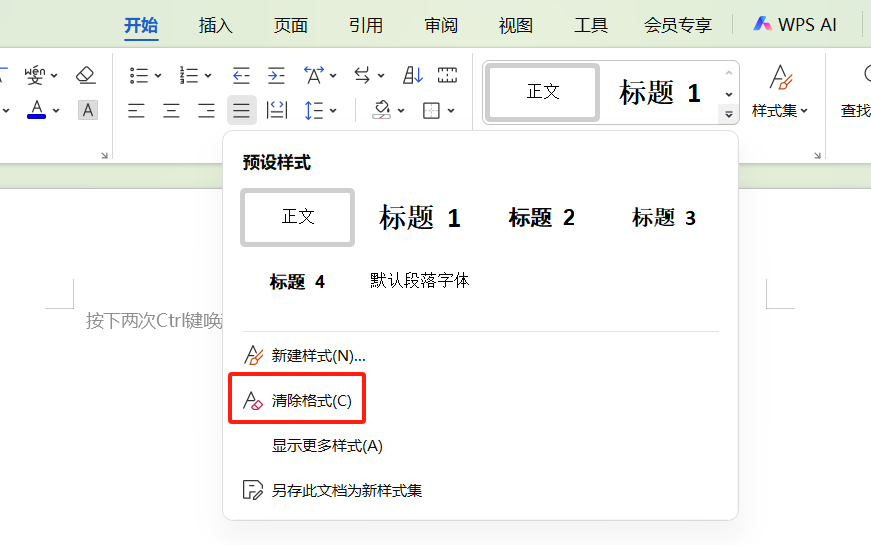Open styles group dialog launcher arrow
The width and height of the screenshot is (871, 545).
coord(817,156)
